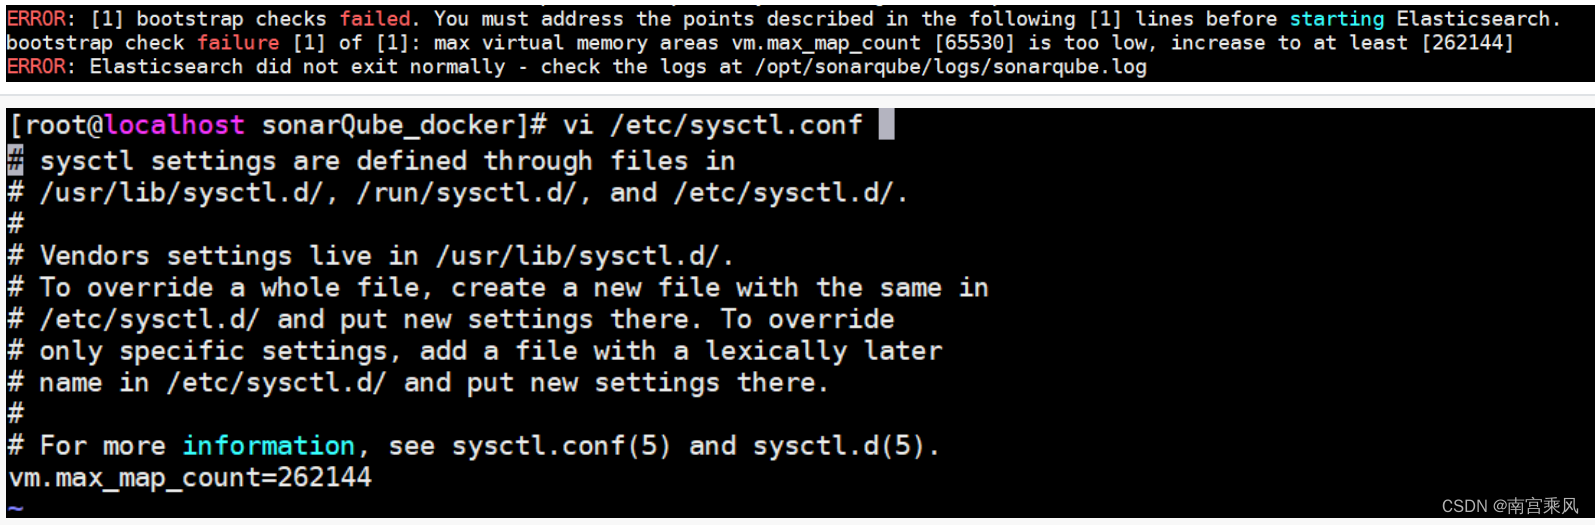This screenshot has height=525, width=1595.
Task: Click the cyan 'information' word
Action: (269, 446)
